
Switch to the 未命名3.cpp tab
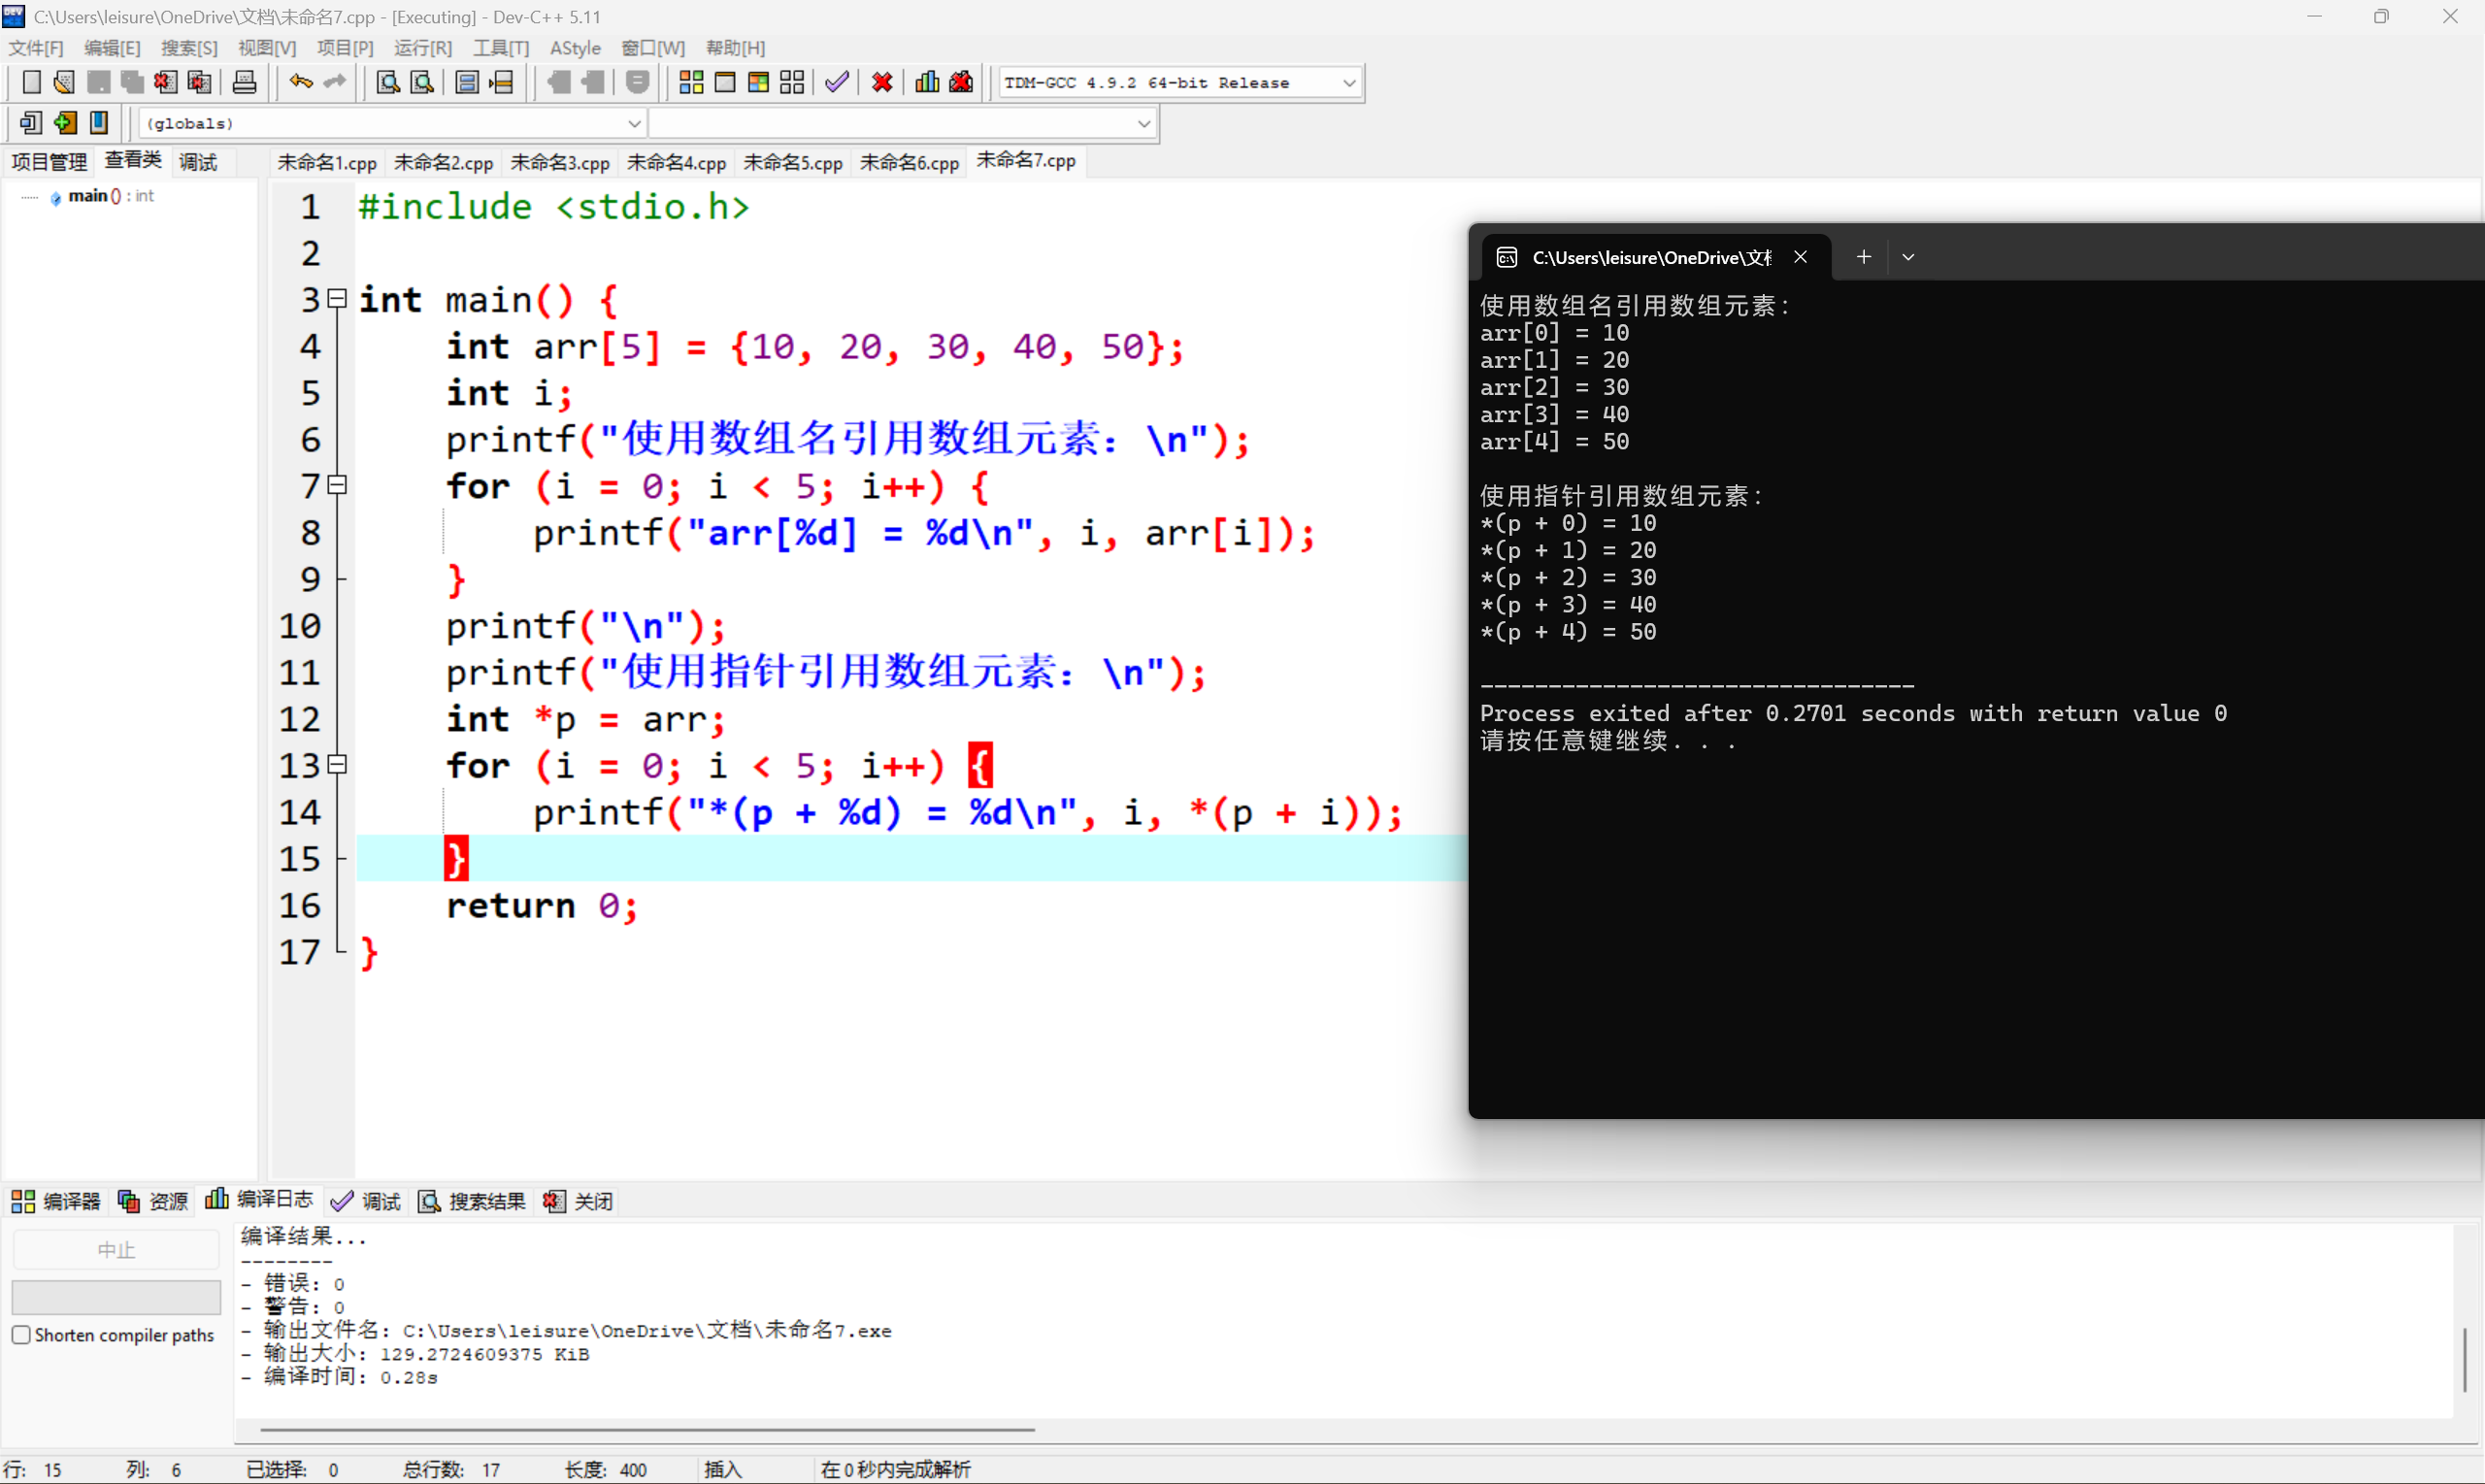click(560, 161)
